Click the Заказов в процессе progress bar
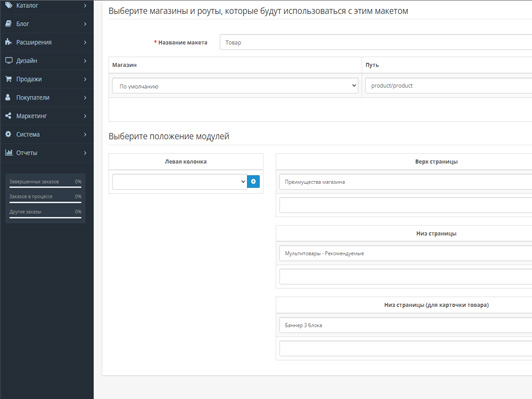The image size is (532, 399). 45,202
